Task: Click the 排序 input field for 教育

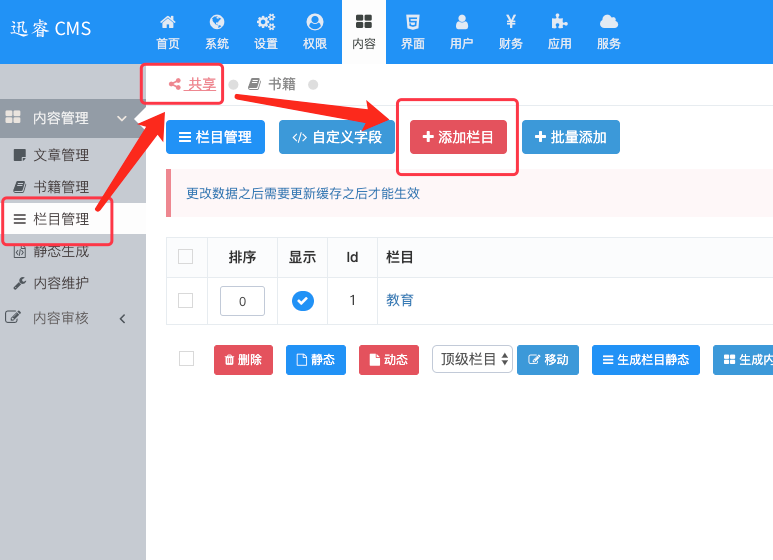Action: point(242,301)
